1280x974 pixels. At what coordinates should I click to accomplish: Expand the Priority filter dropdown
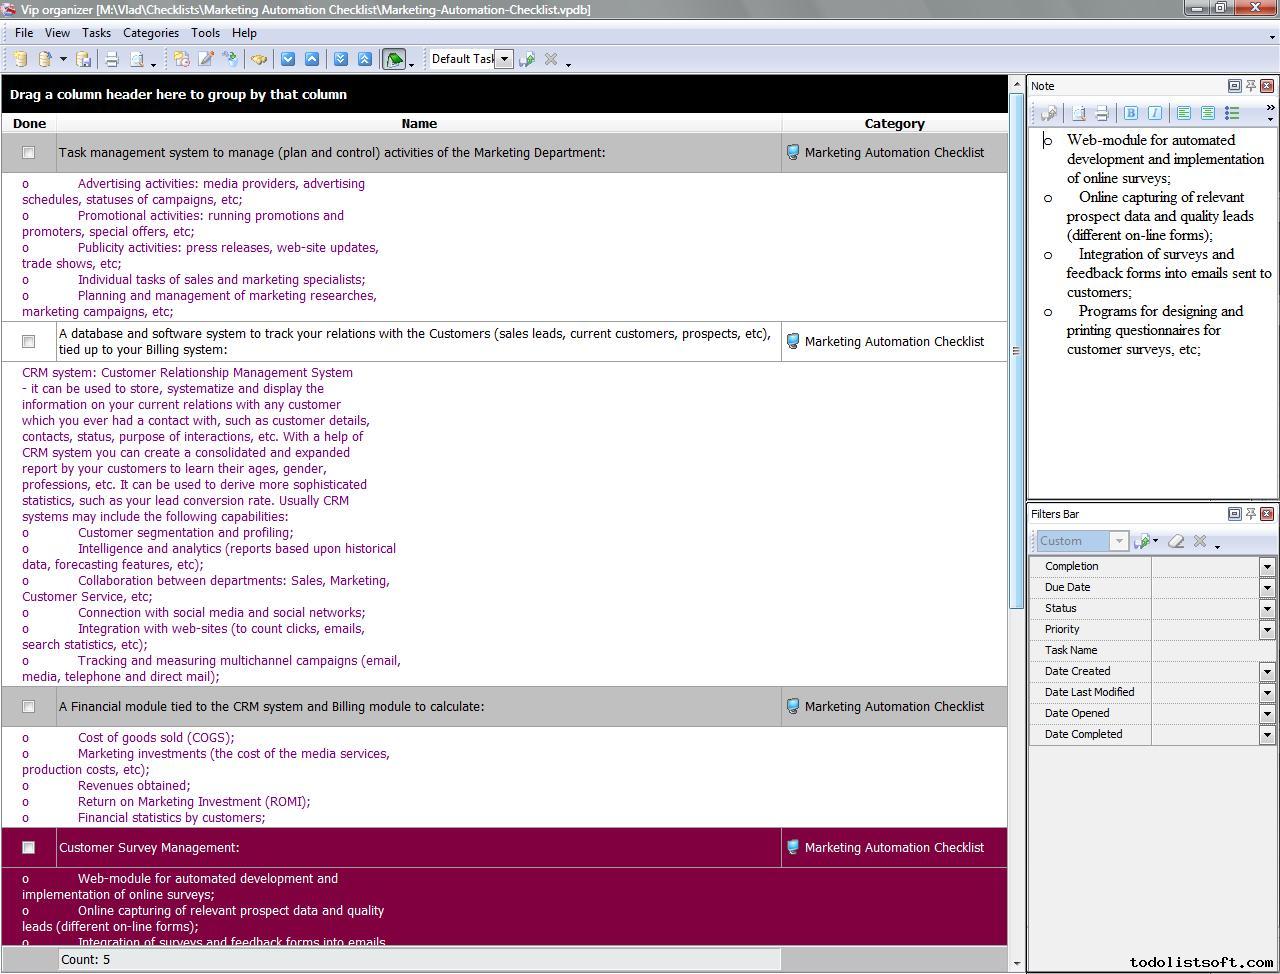(1266, 630)
